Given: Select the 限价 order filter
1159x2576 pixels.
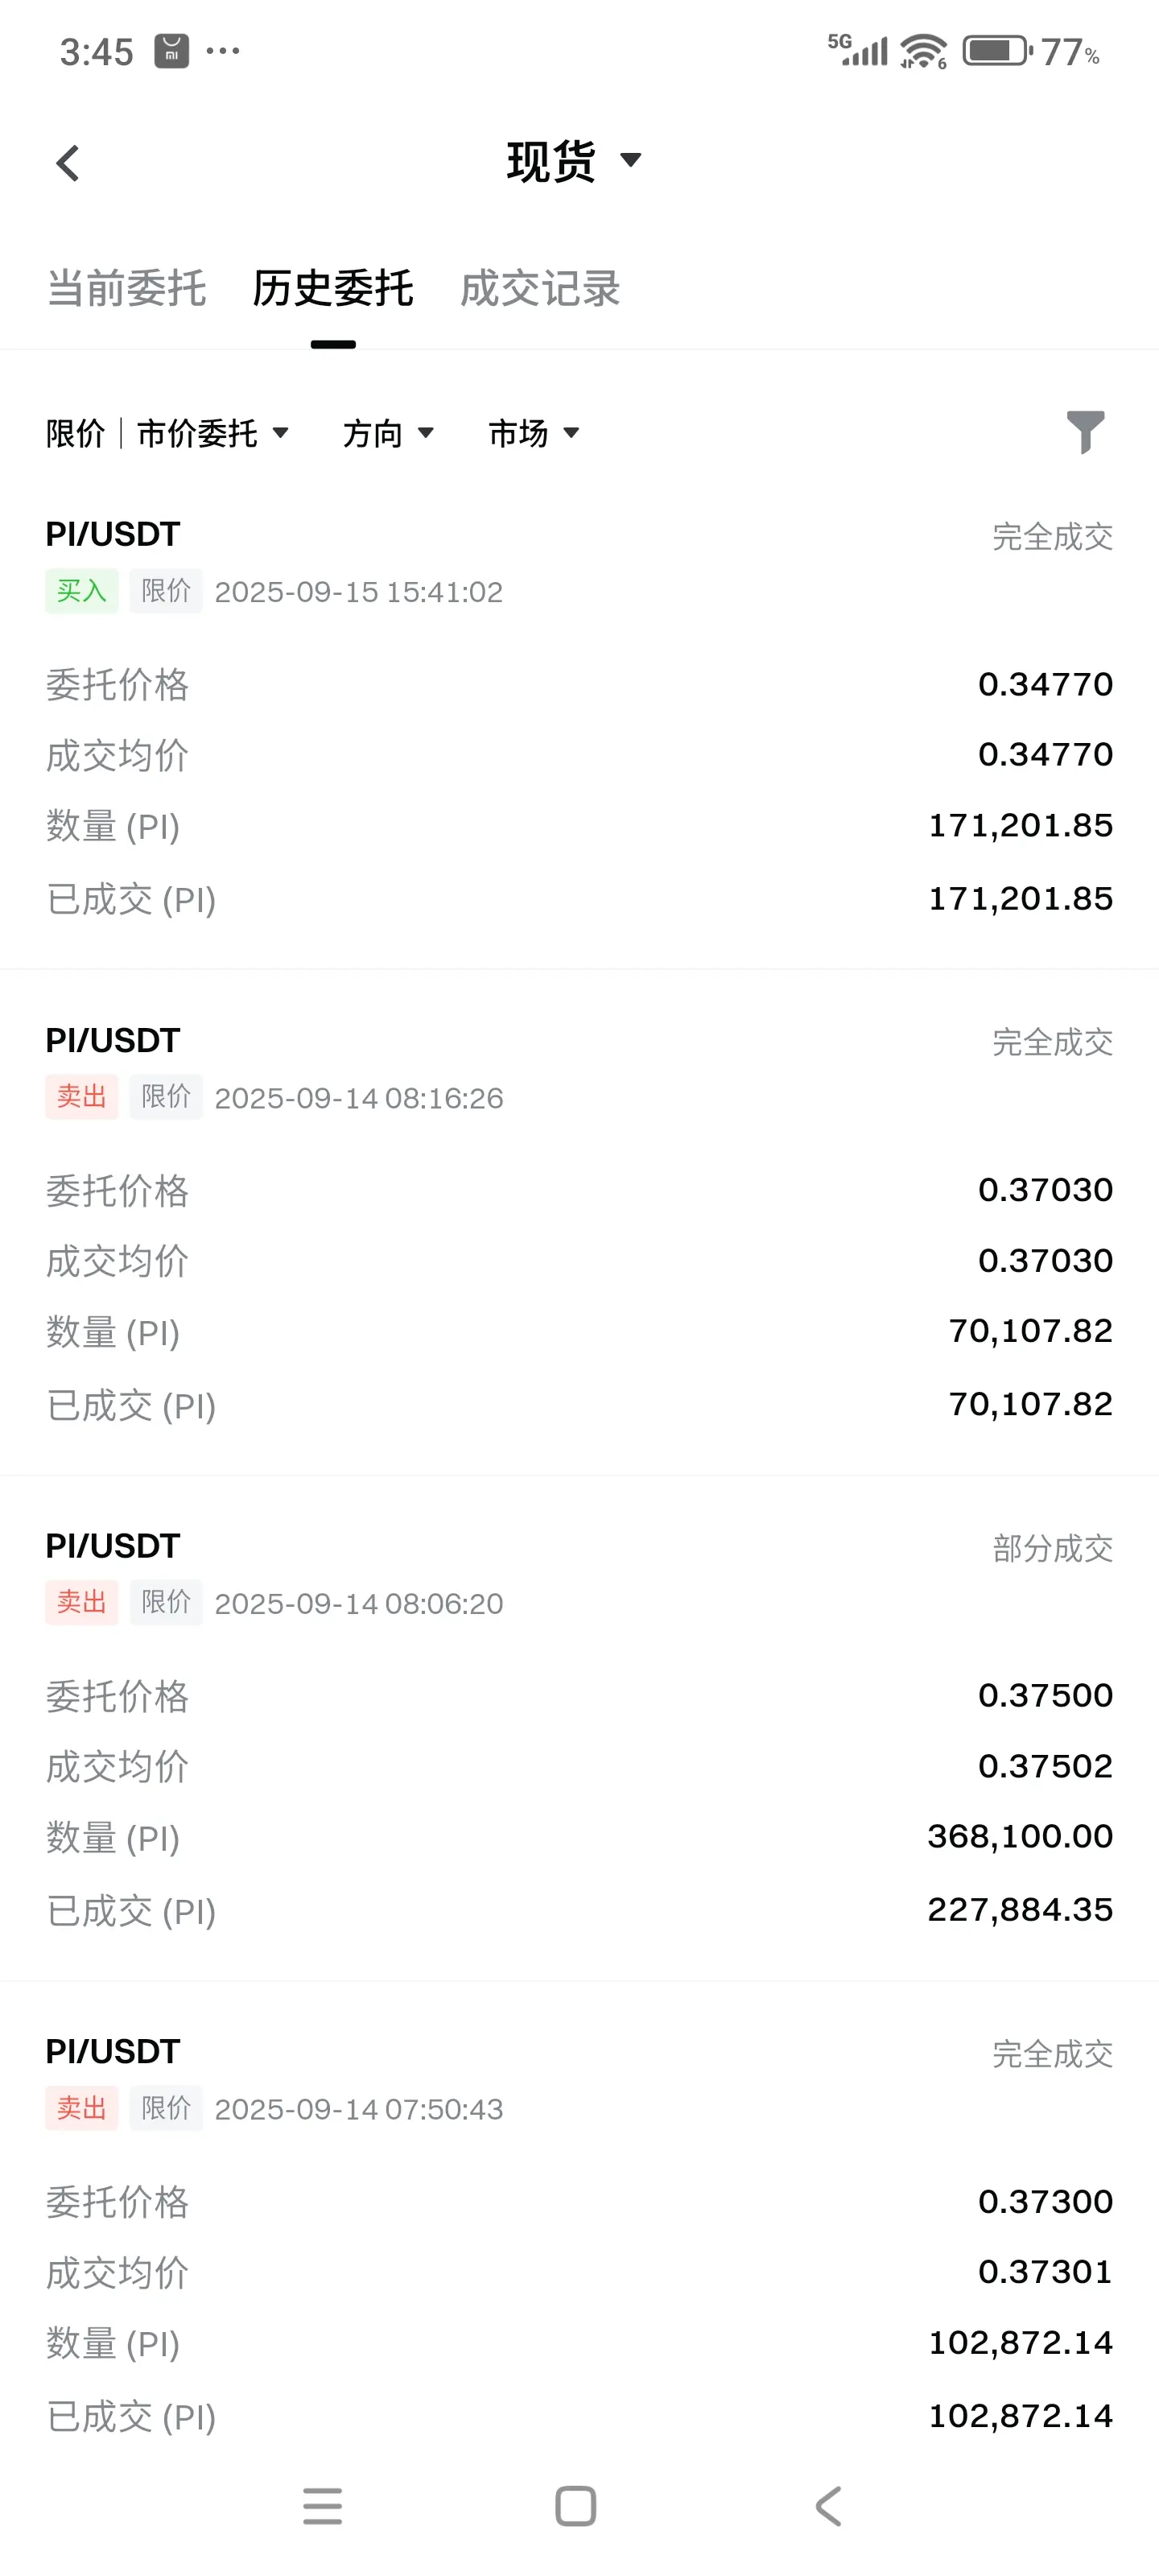Looking at the screenshot, I should [76, 433].
